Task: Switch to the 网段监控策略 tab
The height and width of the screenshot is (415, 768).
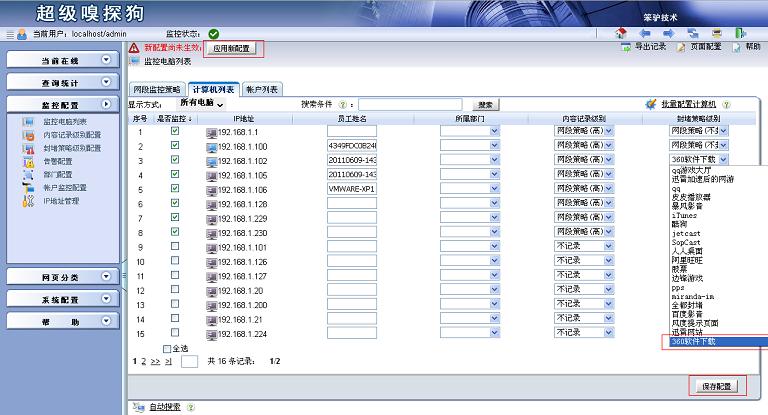Action: coord(159,88)
